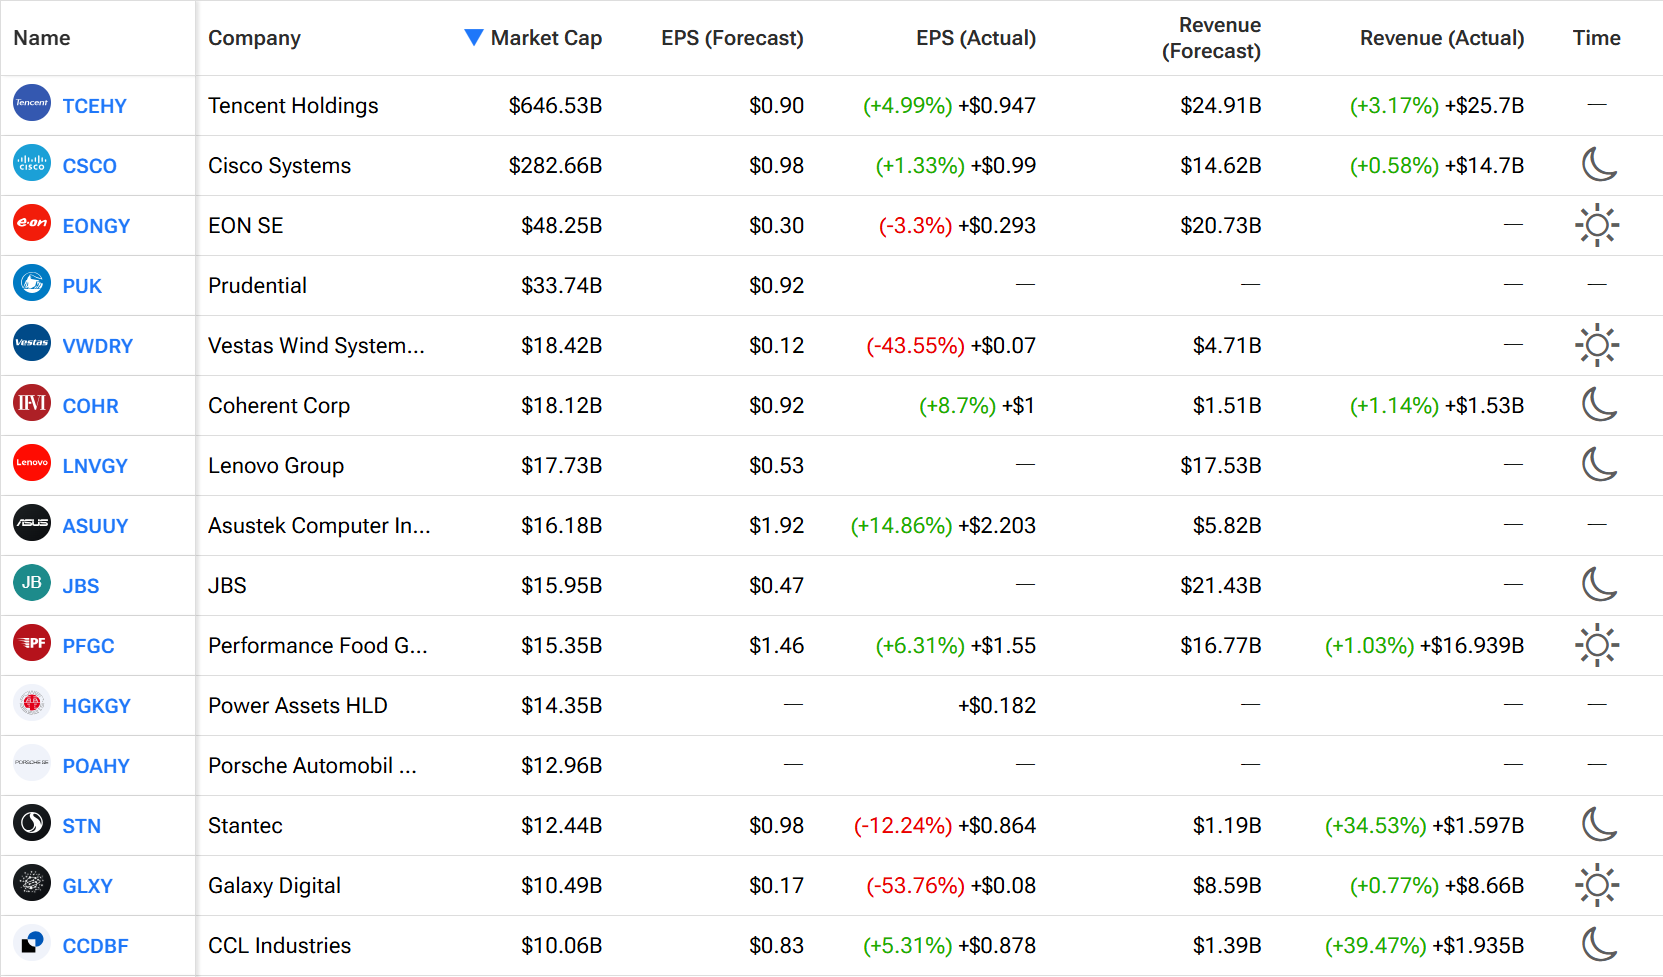
Task: Open the CCDBF ticker link
Action: [x=95, y=946]
